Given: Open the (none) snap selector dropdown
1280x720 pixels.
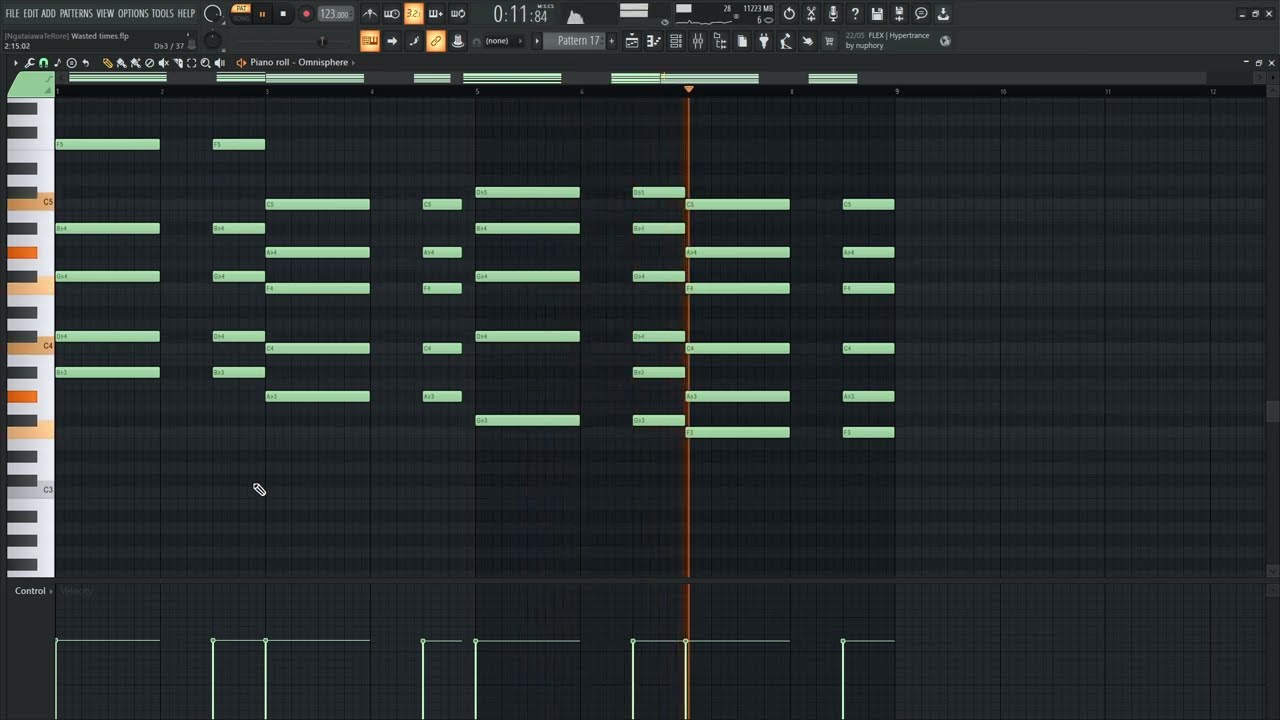Looking at the screenshot, I should click(x=504, y=41).
